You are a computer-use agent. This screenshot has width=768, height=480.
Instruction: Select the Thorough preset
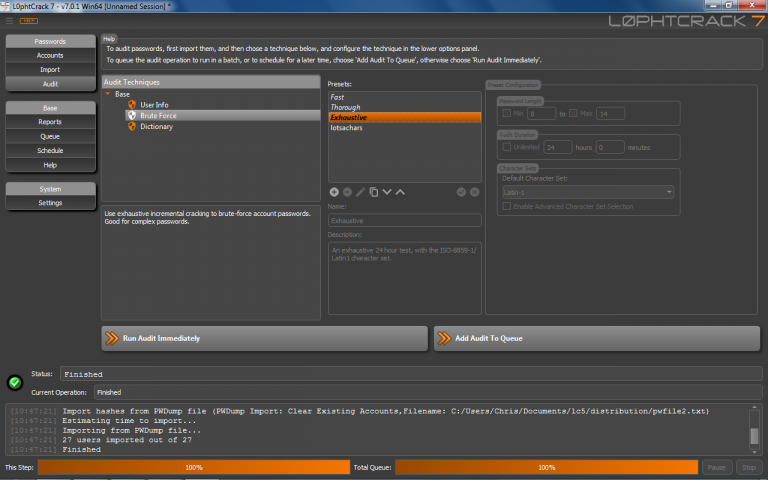(345, 107)
